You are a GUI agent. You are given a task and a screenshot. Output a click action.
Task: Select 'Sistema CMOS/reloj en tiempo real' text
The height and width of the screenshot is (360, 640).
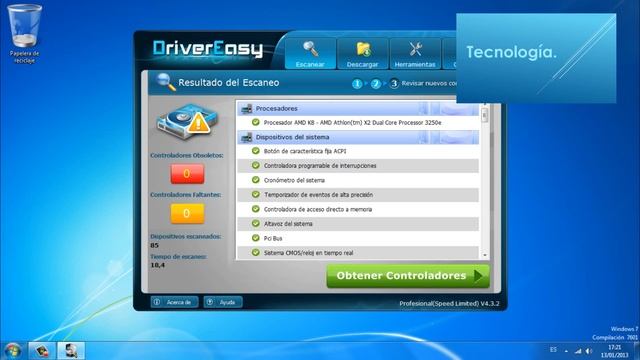tap(309, 253)
